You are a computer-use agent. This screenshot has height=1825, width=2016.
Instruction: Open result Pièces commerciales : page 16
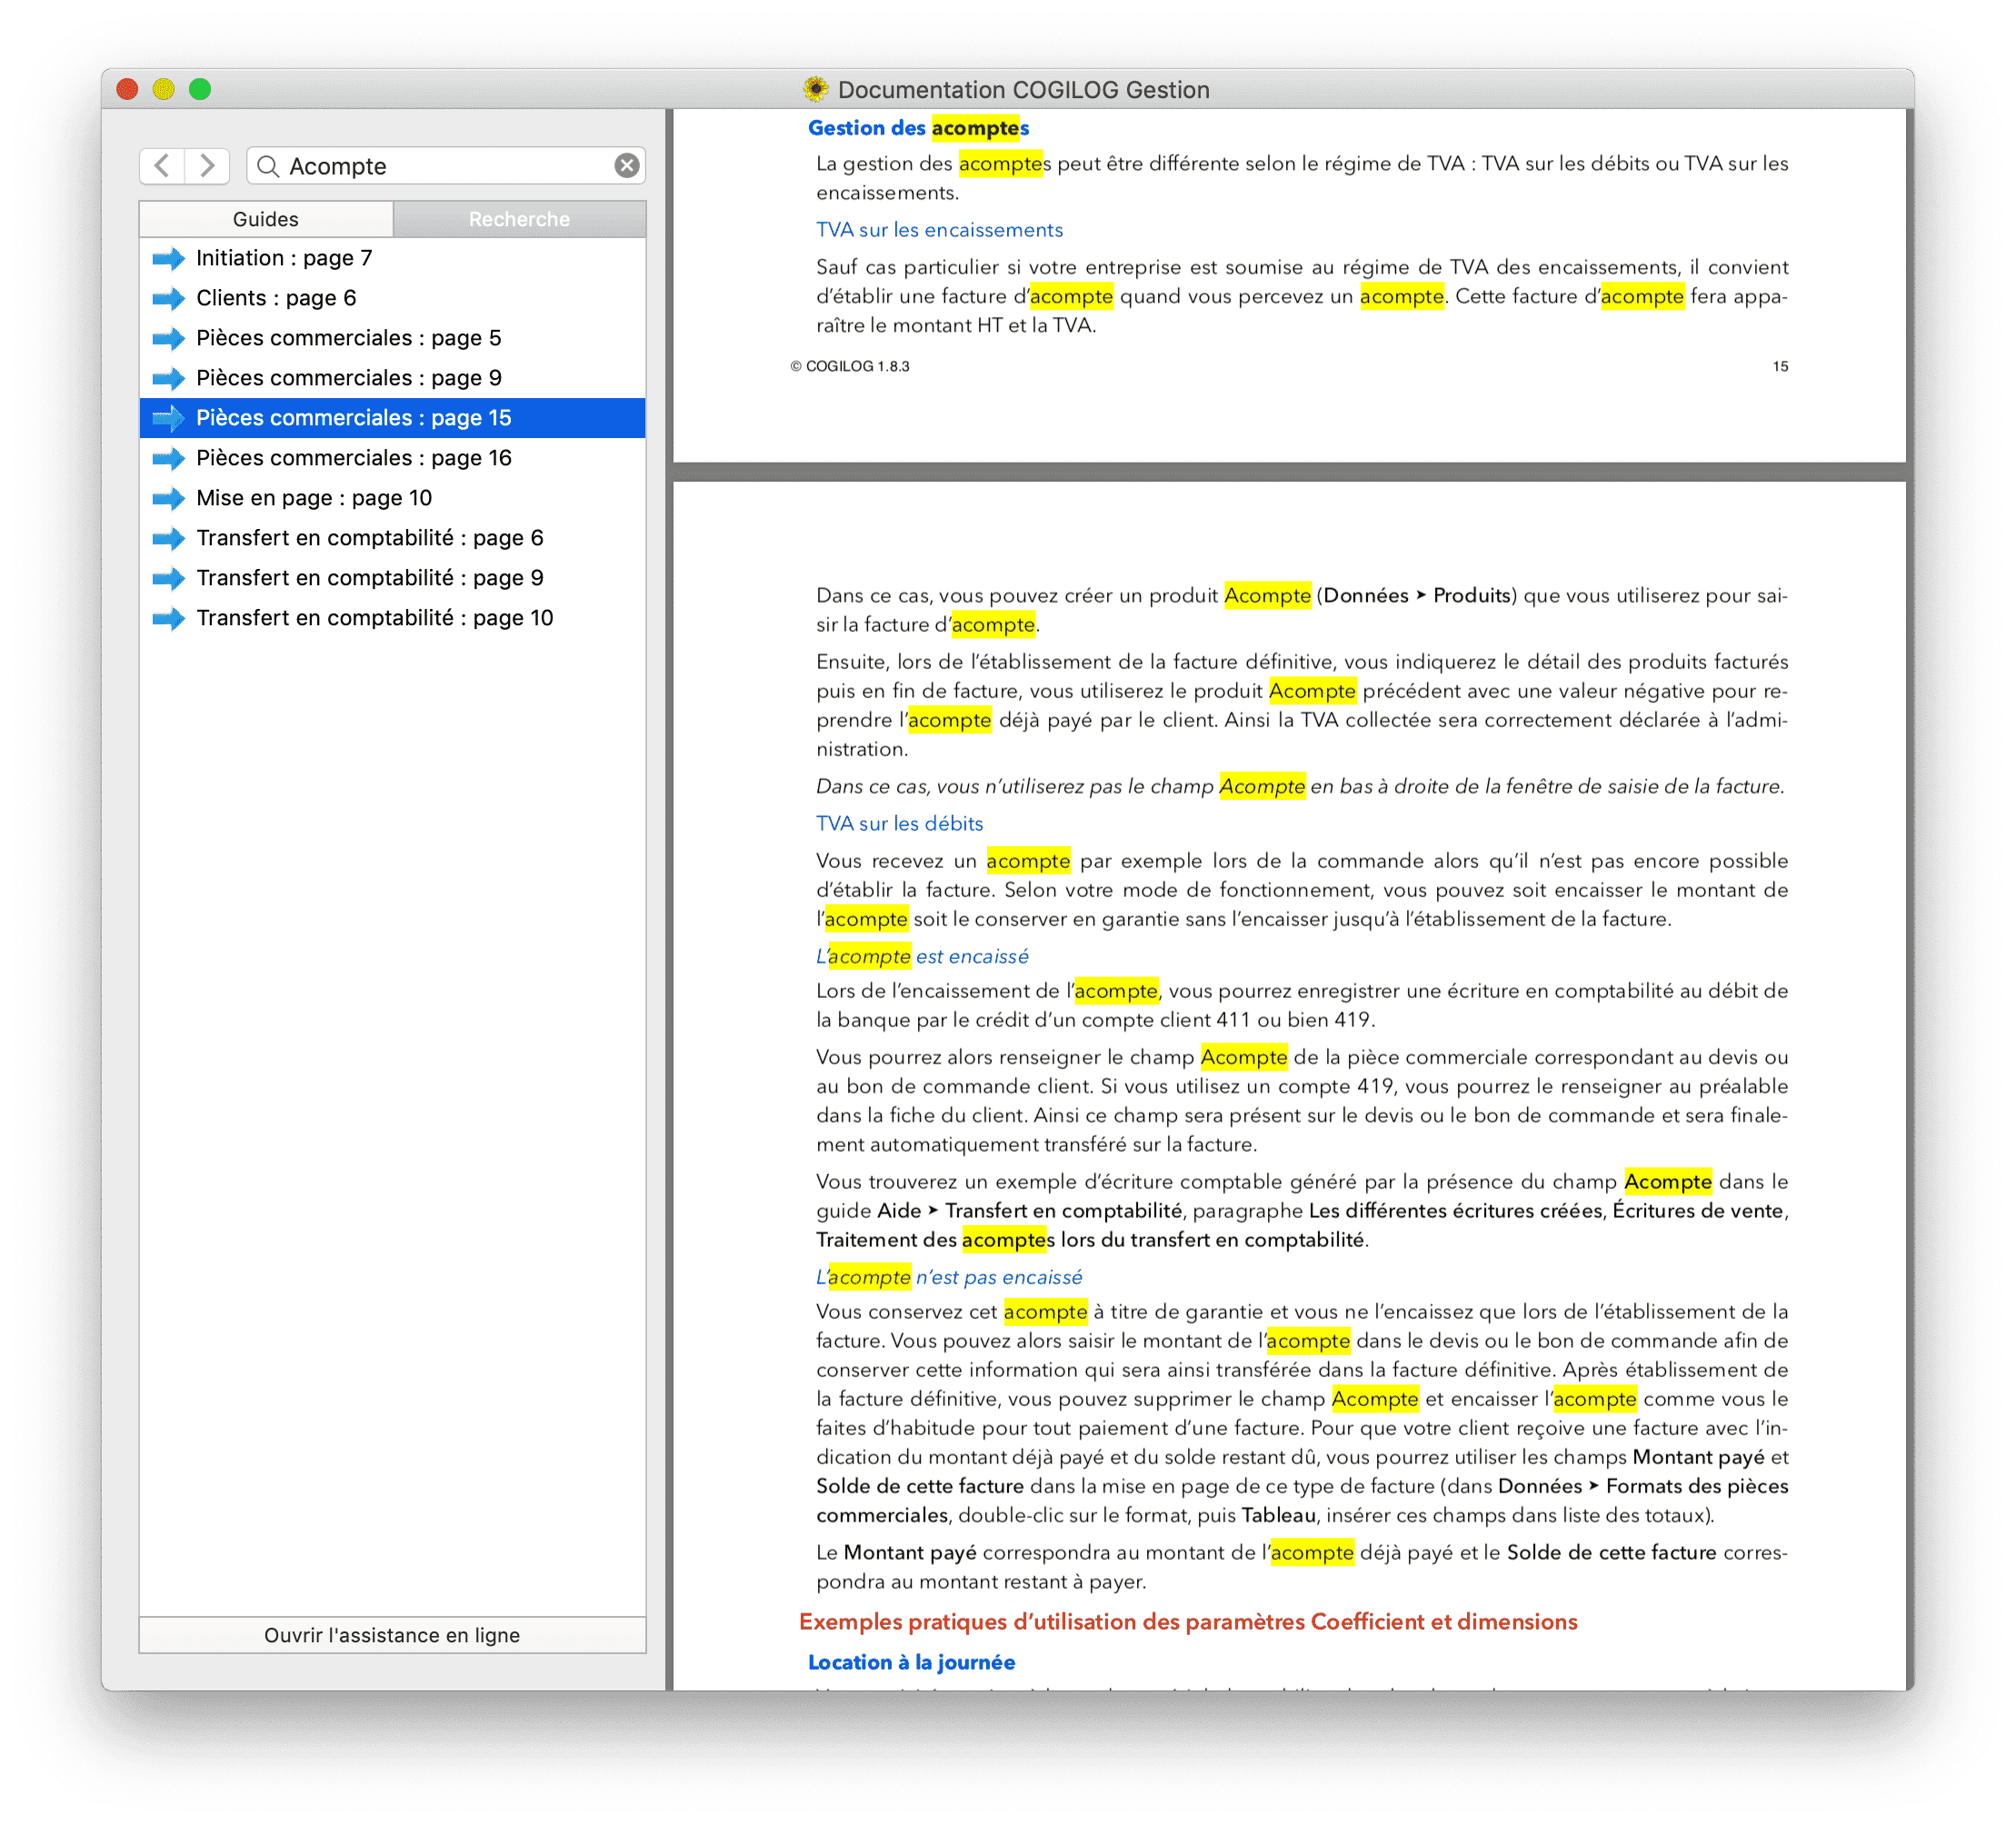(x=393, y=458)
